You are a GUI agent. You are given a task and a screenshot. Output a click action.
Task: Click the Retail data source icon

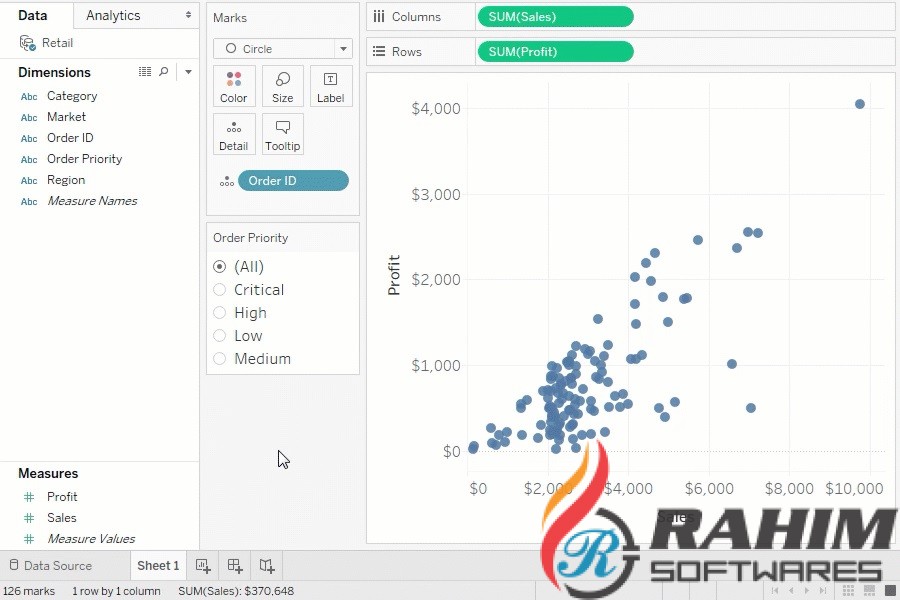(x=27, y=43)
